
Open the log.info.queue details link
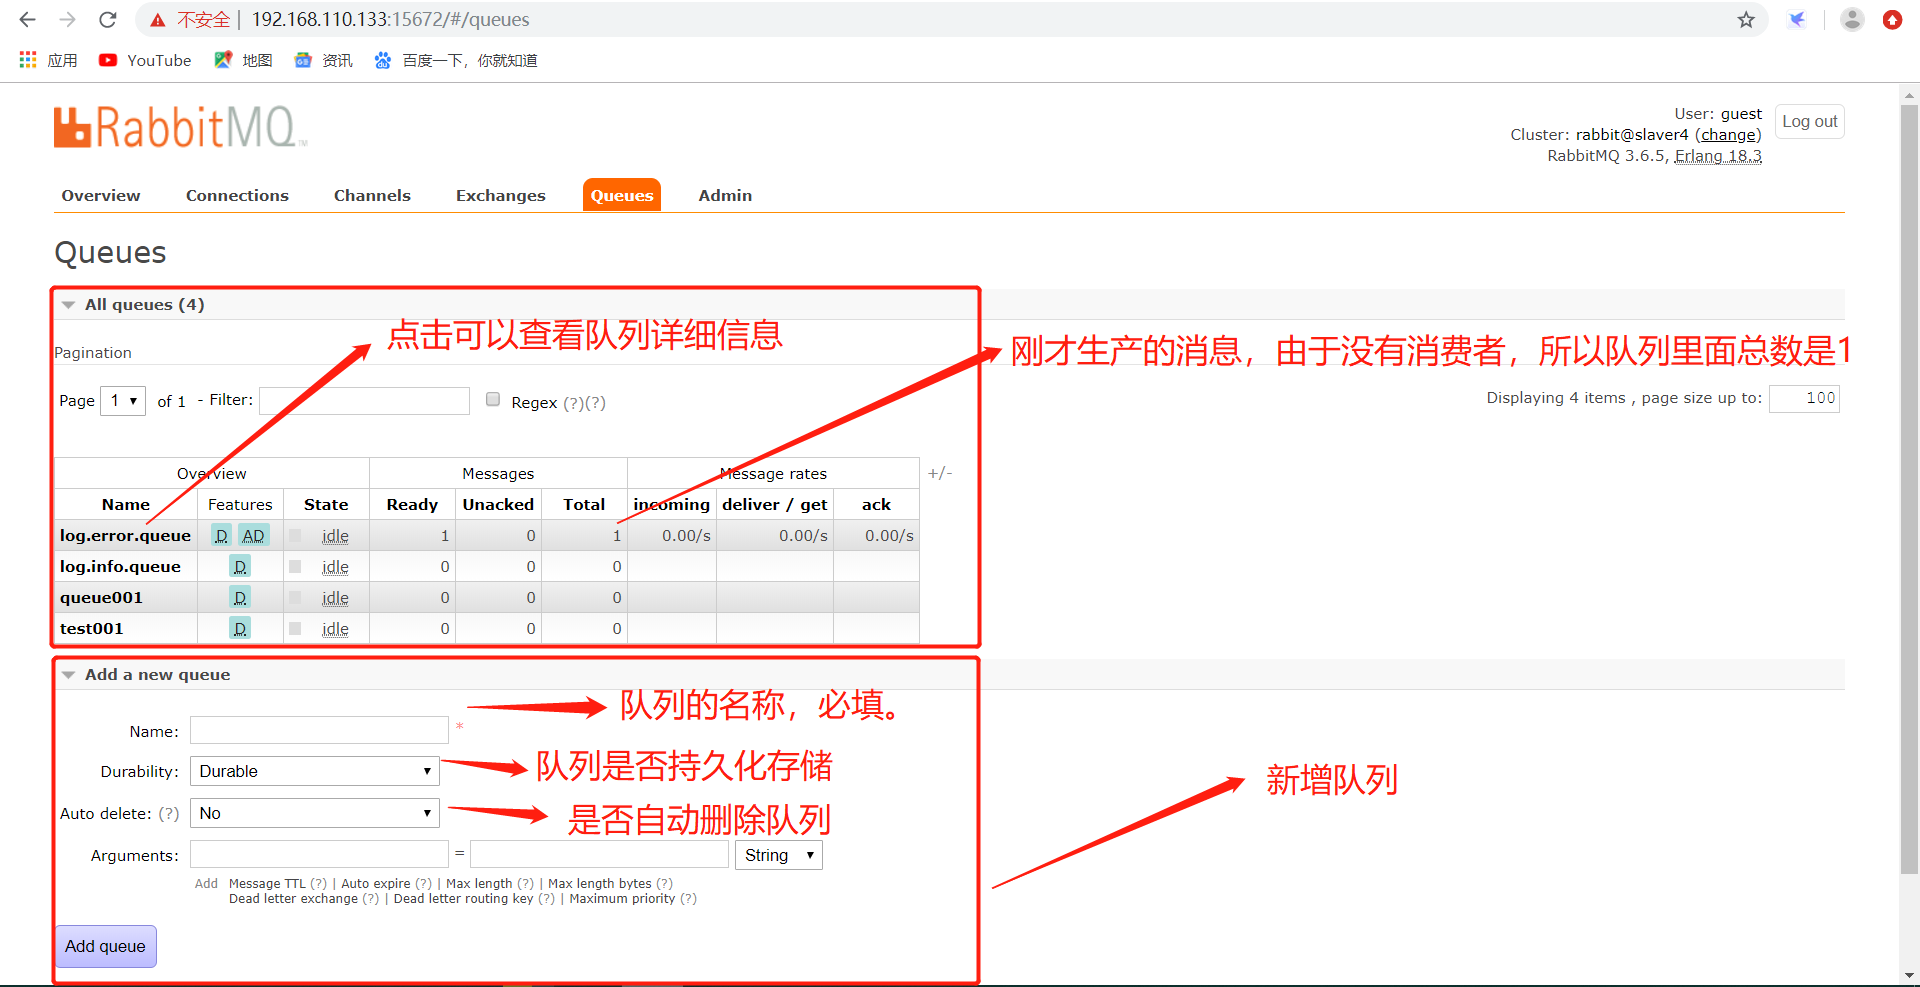pyautogui.click(x=120, y=567)
